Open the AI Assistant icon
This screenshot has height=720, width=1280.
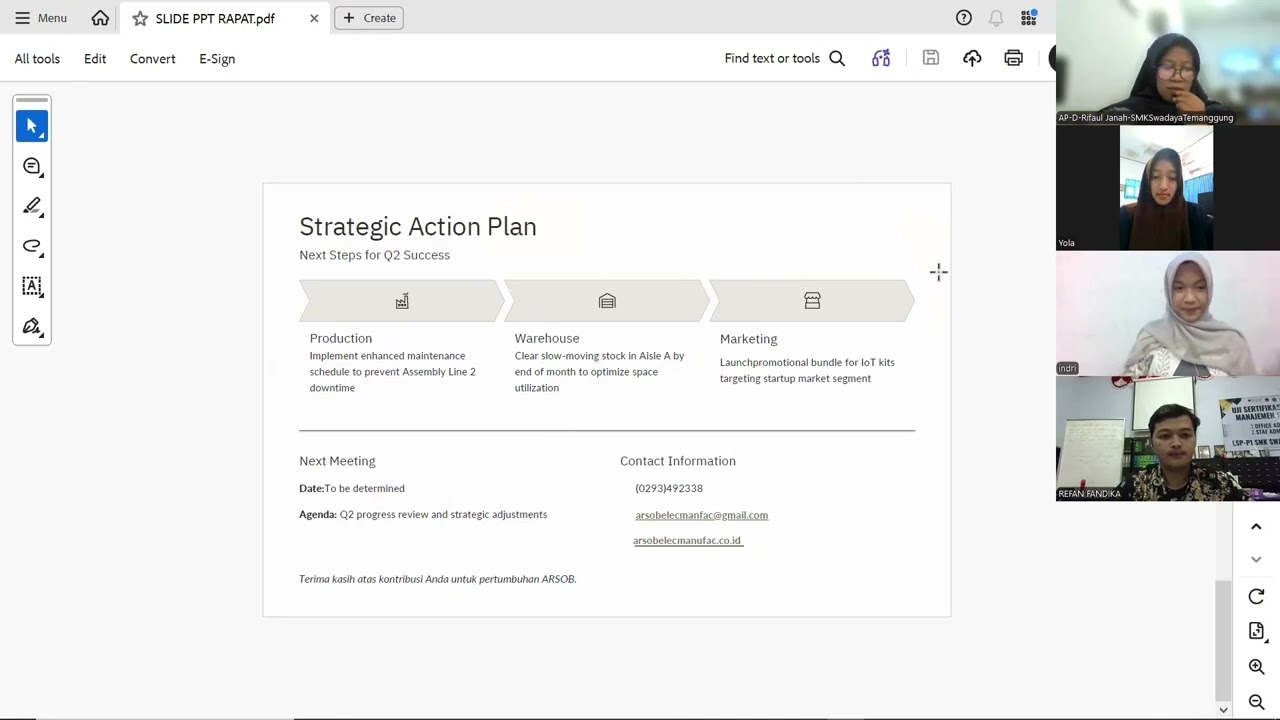coord(881,59)
